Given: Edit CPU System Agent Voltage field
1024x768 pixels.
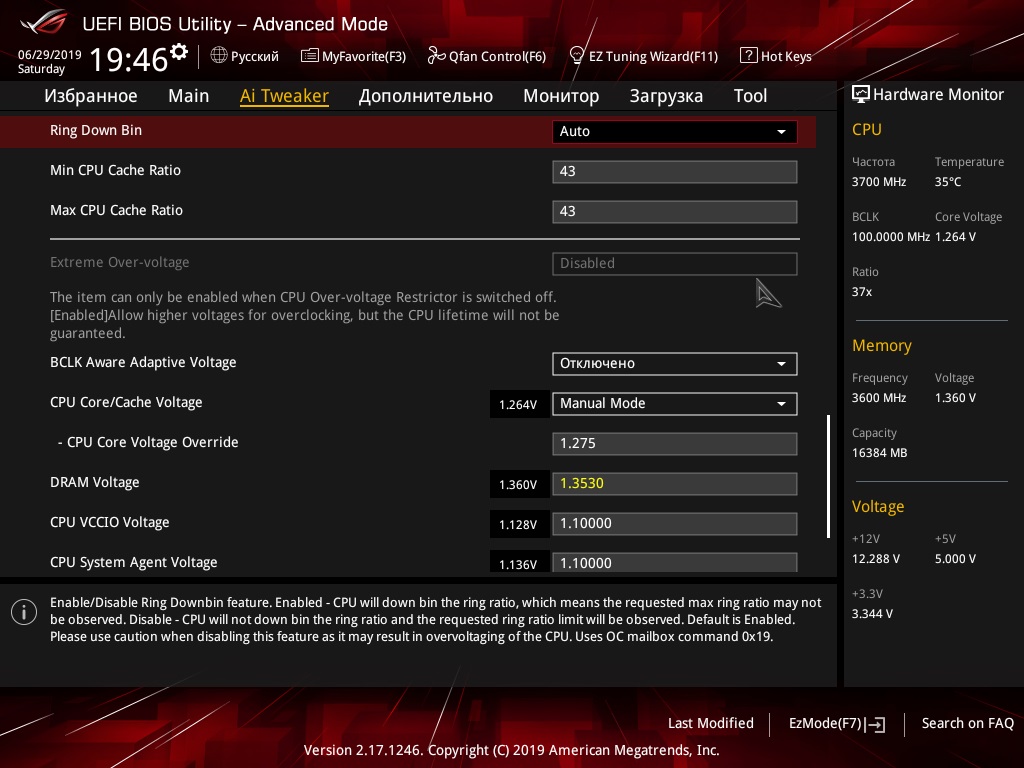Looking at the screenshot, I should (675, 562).
